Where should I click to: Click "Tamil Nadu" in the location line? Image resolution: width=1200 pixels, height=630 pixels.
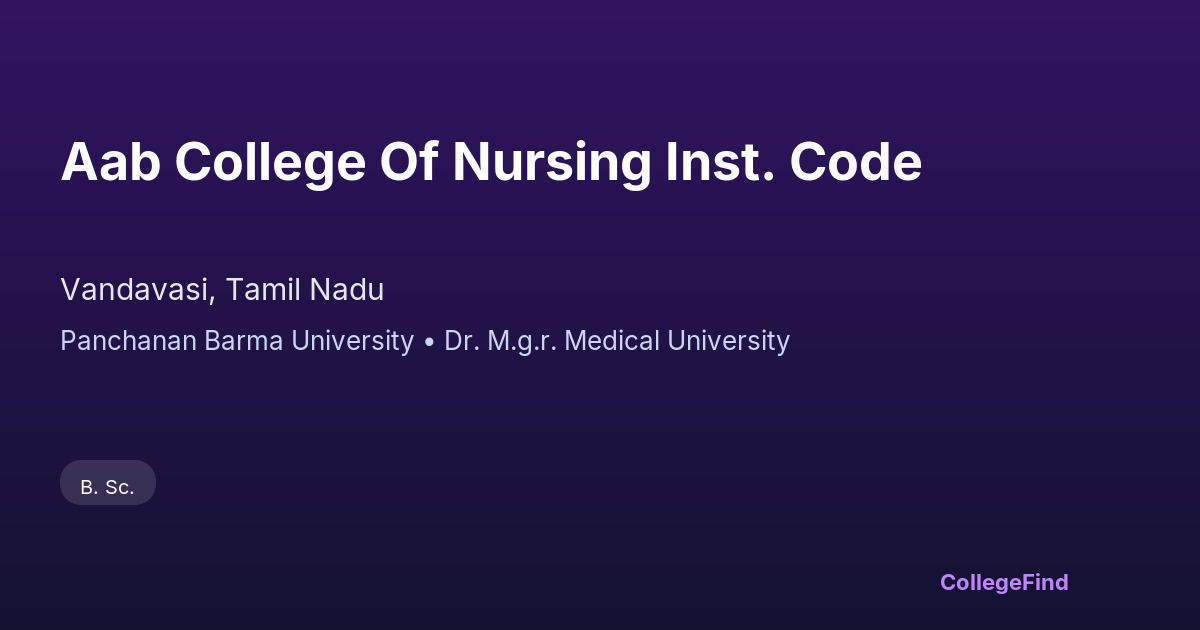tap(305, 290)
